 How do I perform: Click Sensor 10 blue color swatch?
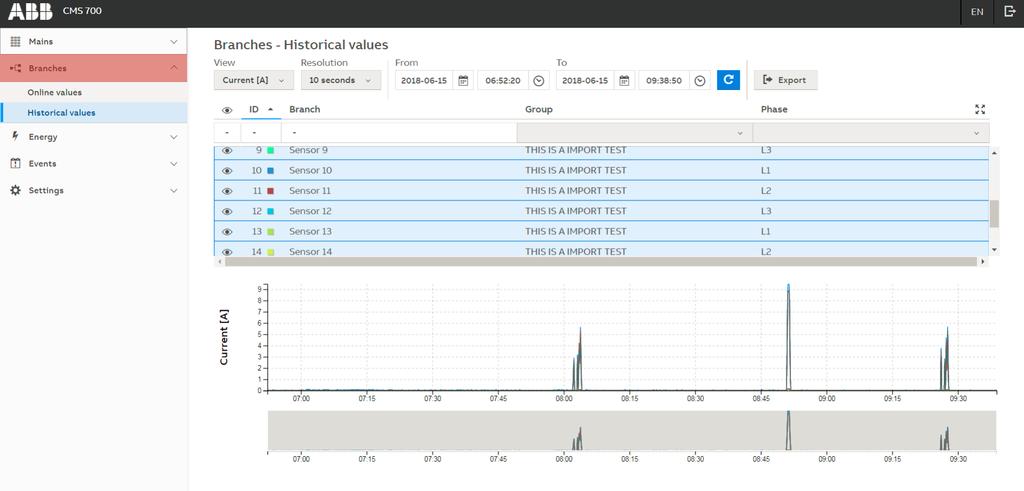tap(270, 170)
